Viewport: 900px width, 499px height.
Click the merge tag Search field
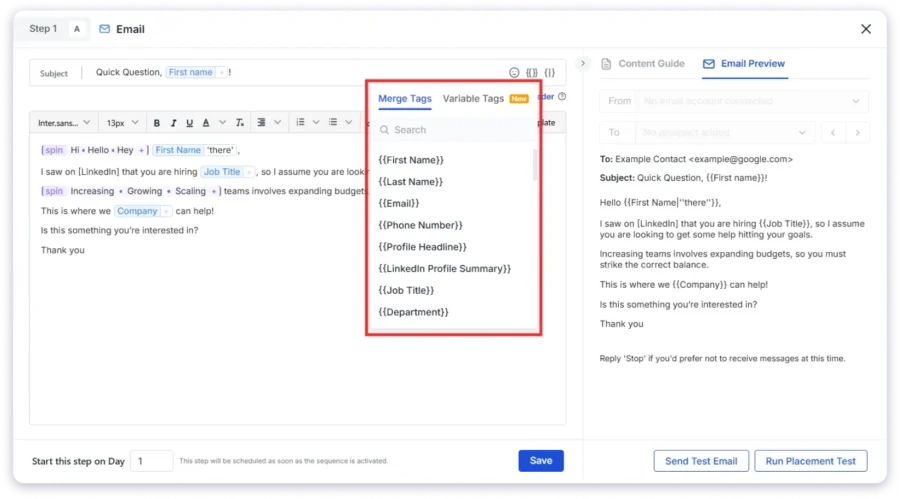coord(453,130)
